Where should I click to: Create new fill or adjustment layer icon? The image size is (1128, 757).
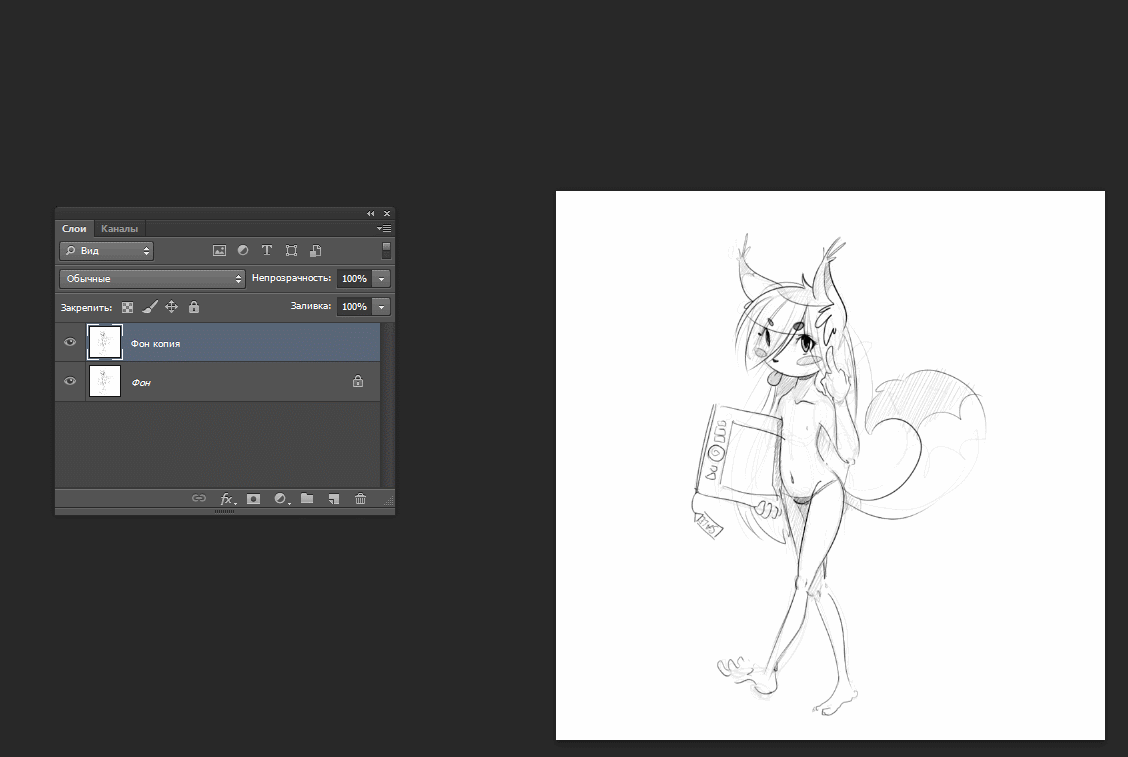click(281, 499)
